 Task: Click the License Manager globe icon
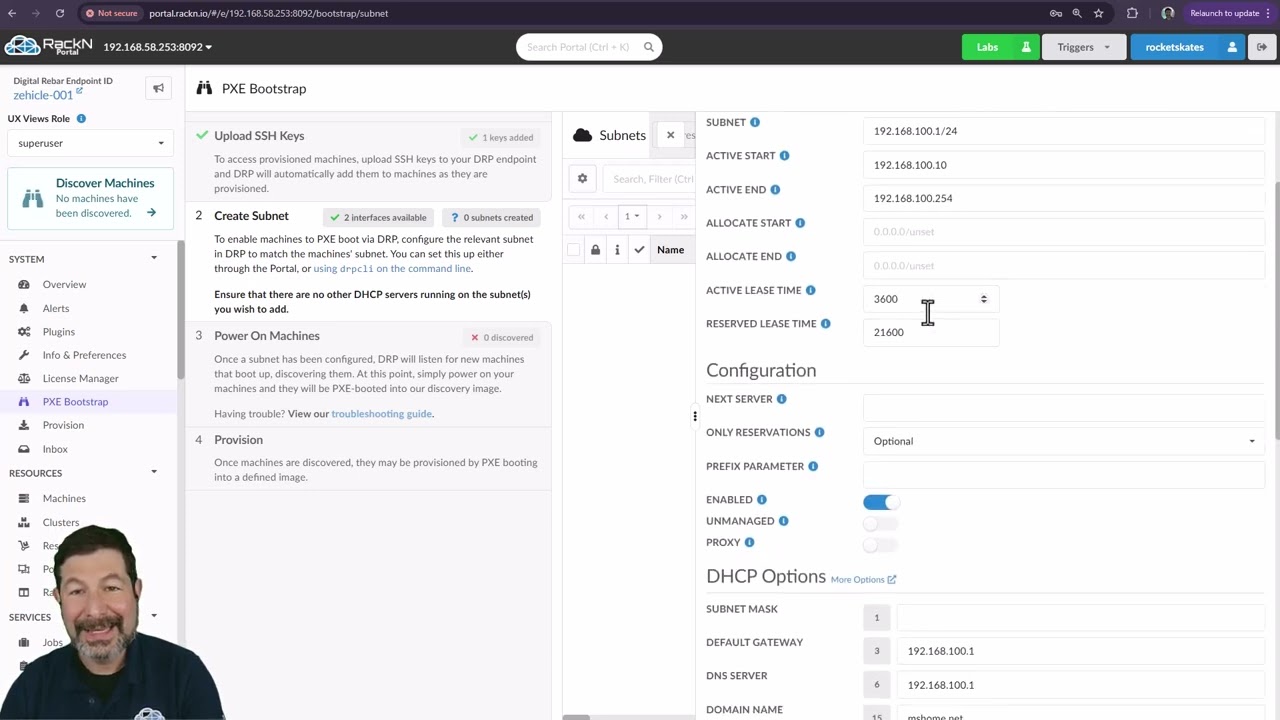23,378
